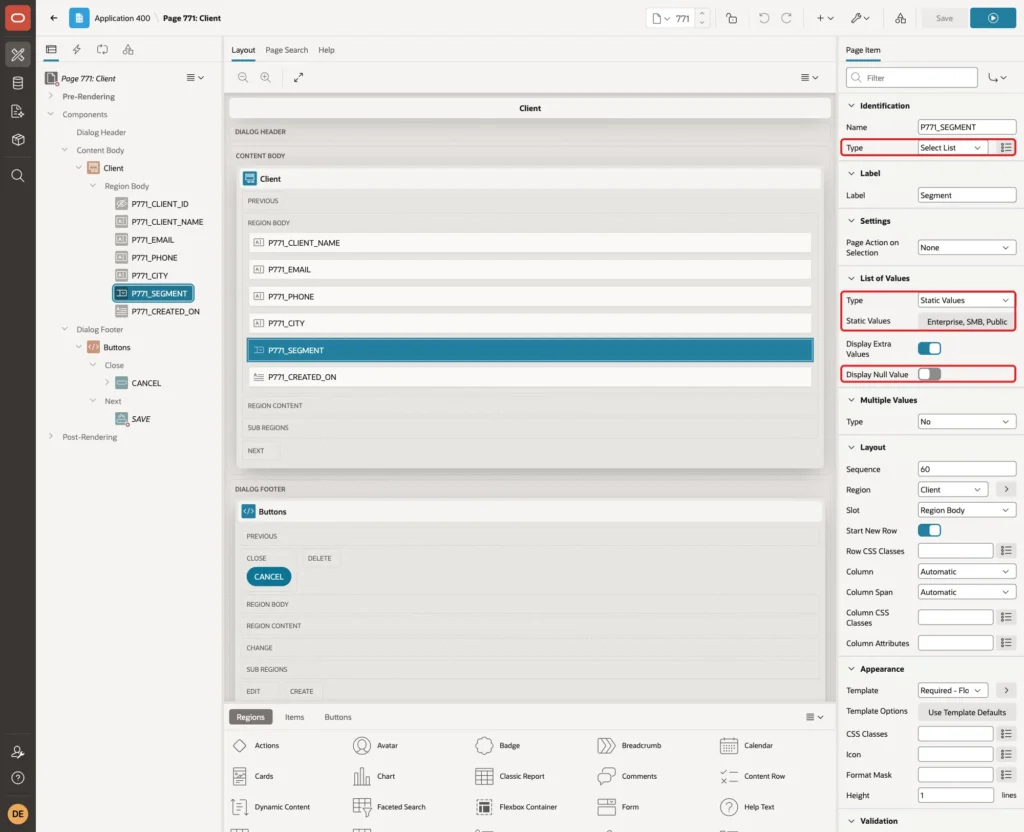The image size is (1024, 832).
Task: Toggle the Display Extra Values switch
Action: point(929,349)
